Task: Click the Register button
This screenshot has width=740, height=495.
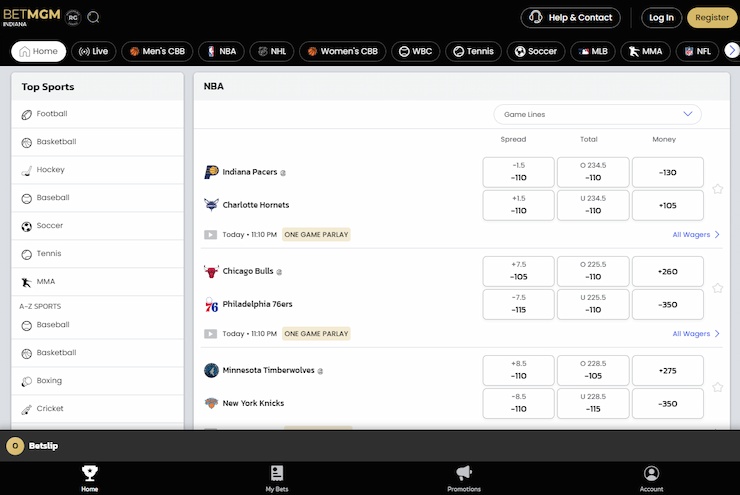Action: (x=712, y=17)
